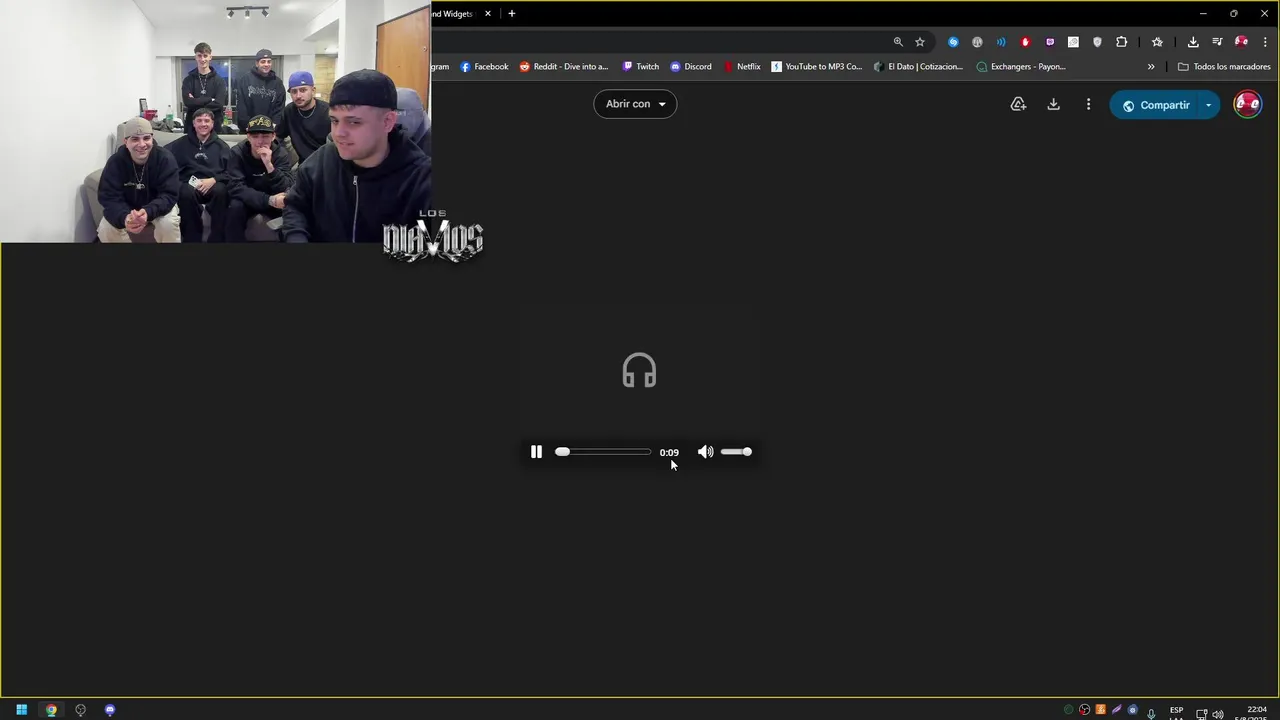Open the grey round extension icon
The height and width of the screenshot is (720, 1280).
click(x=977, y=42)
